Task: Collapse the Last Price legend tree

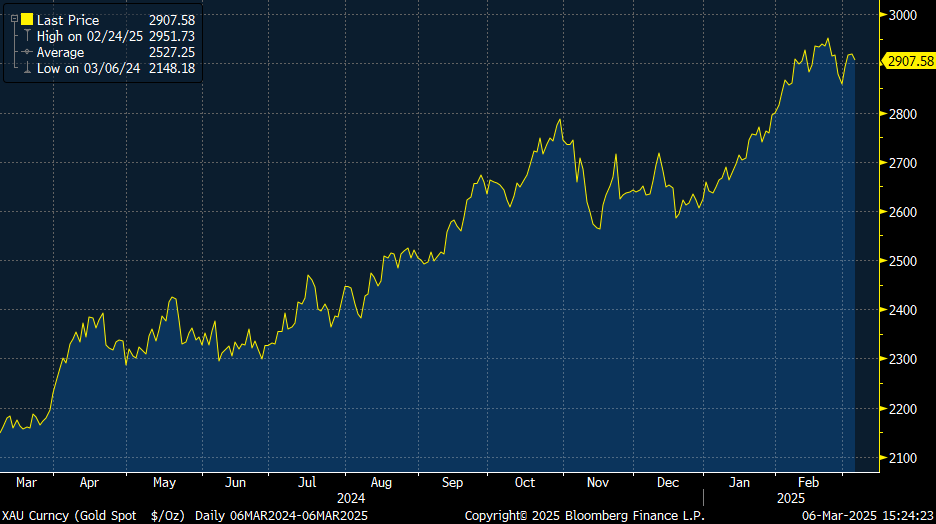Action: (x=12, y=19)
